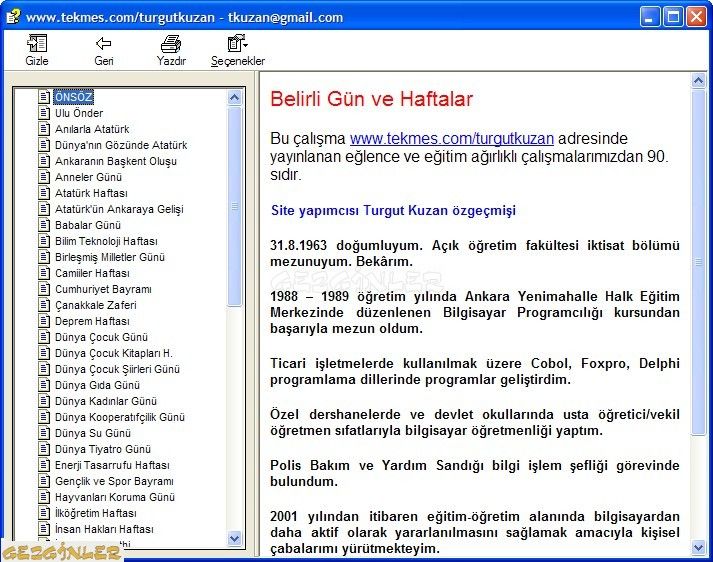This screenshot has width=713, height=562.
Task: Open the İlköğretim Haftası topic
Action: (95, 513)
